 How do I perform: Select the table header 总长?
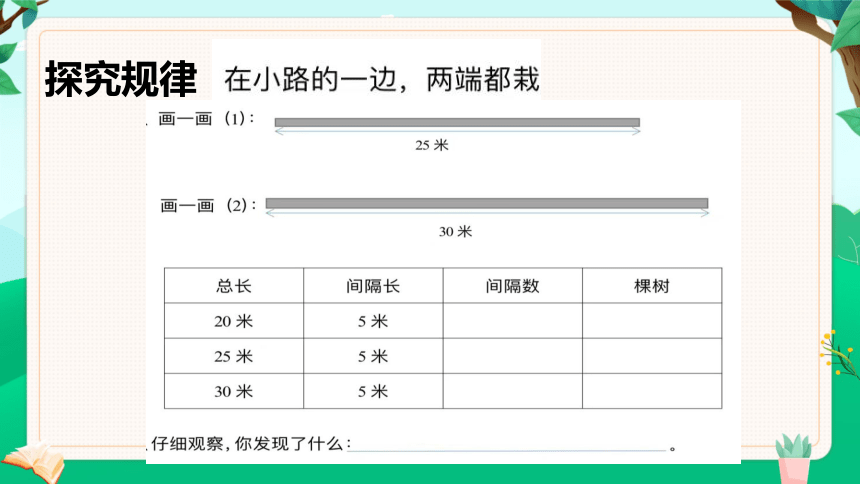click(x=234, y=285)
